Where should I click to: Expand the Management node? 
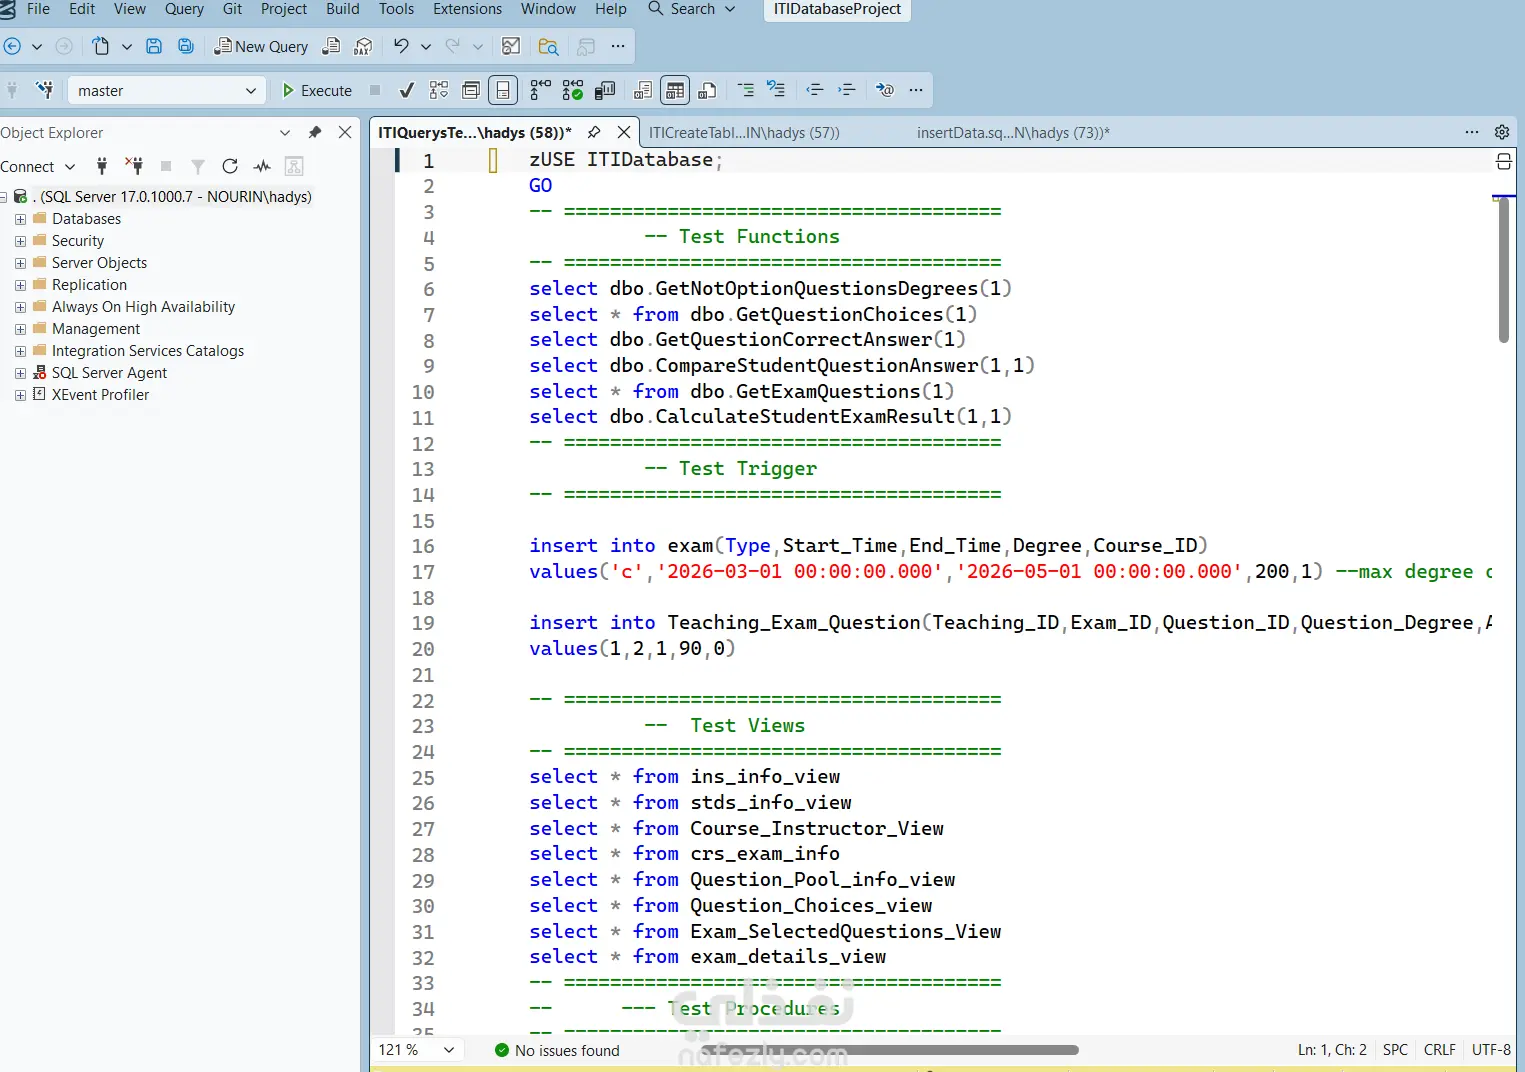[x=20, y=329]
